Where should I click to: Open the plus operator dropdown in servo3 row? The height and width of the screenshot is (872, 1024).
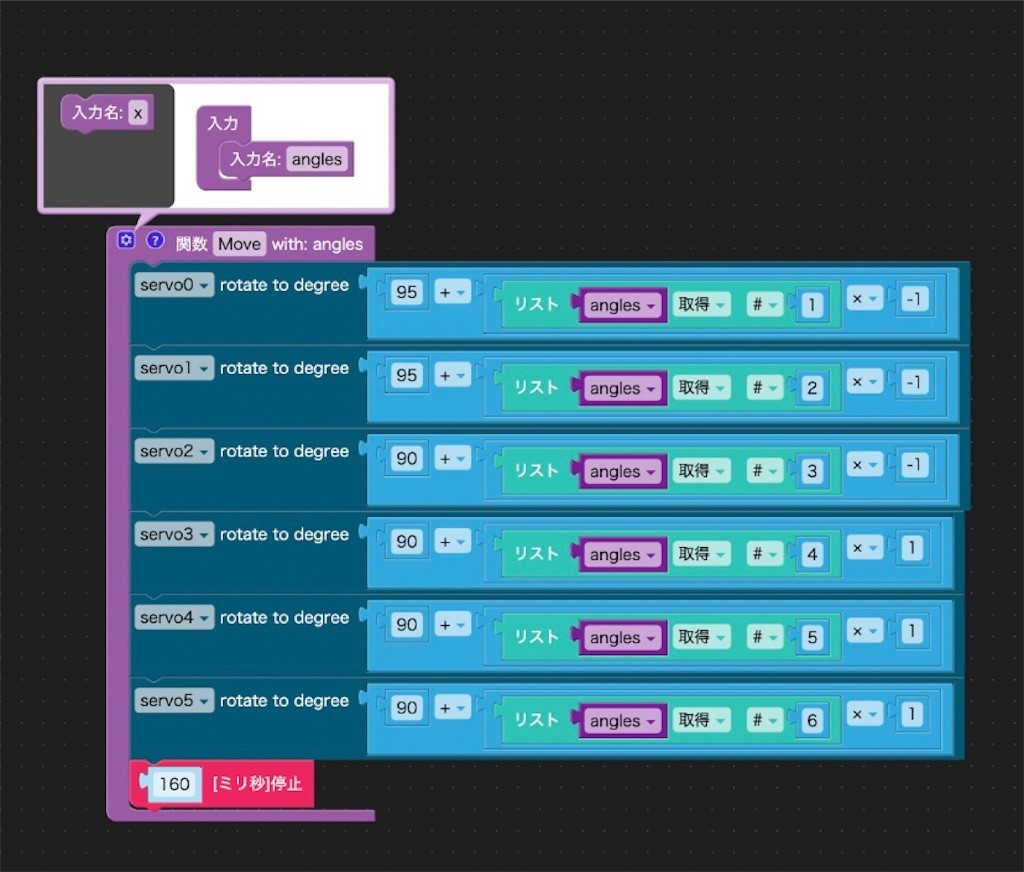click(x=453, y=541)
